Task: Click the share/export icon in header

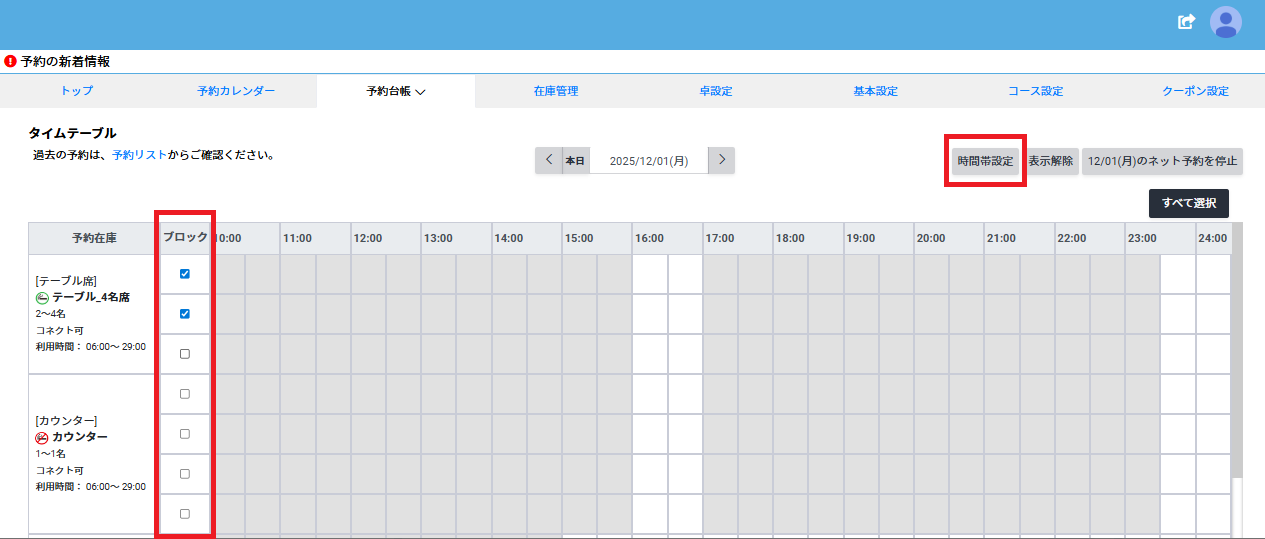Action: (x=1186, y=22)
